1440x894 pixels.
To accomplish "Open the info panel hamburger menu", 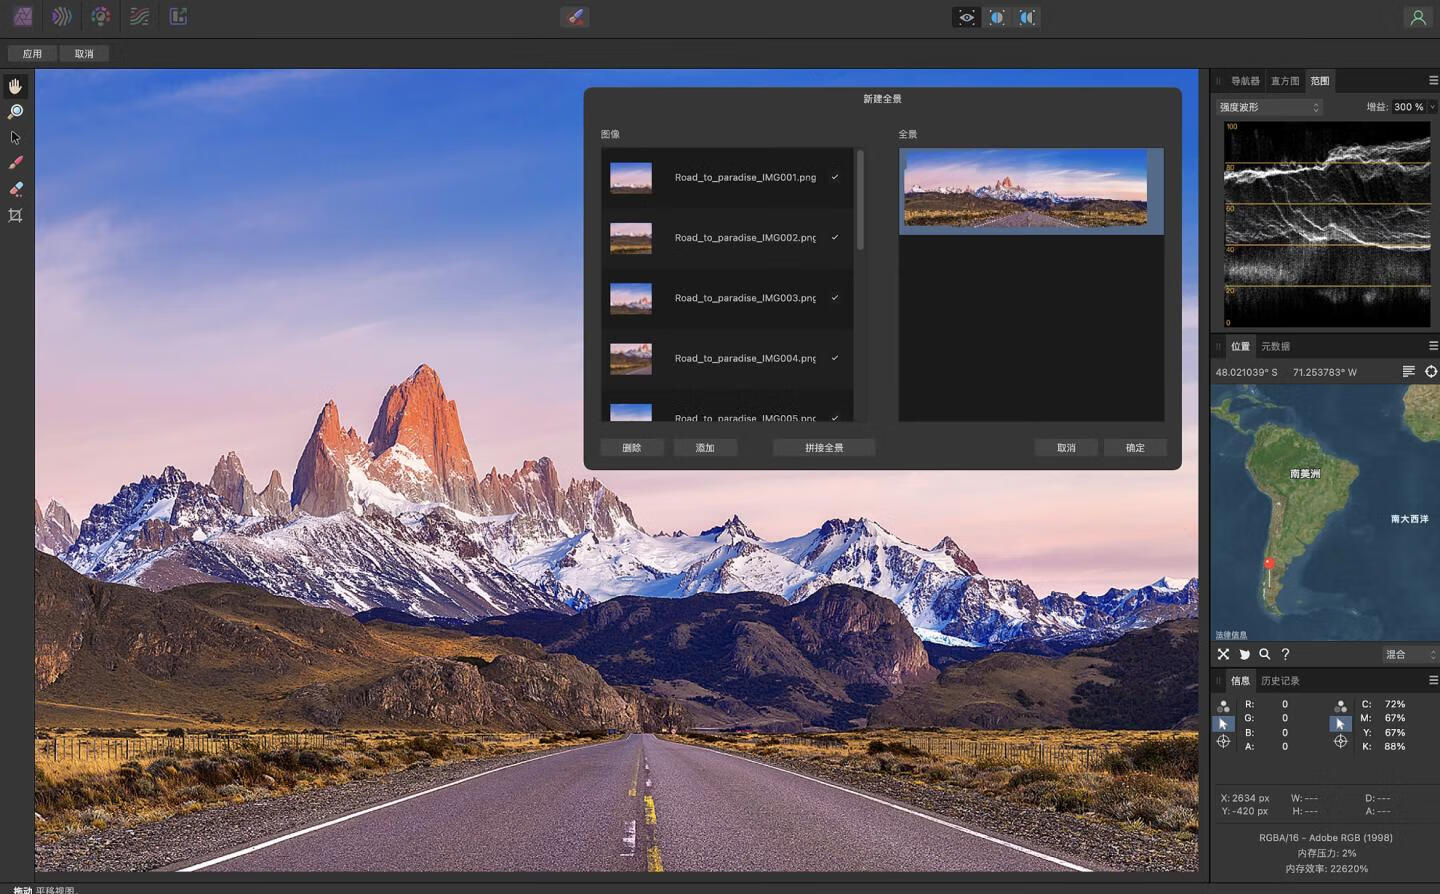I will coord(1432,680).
